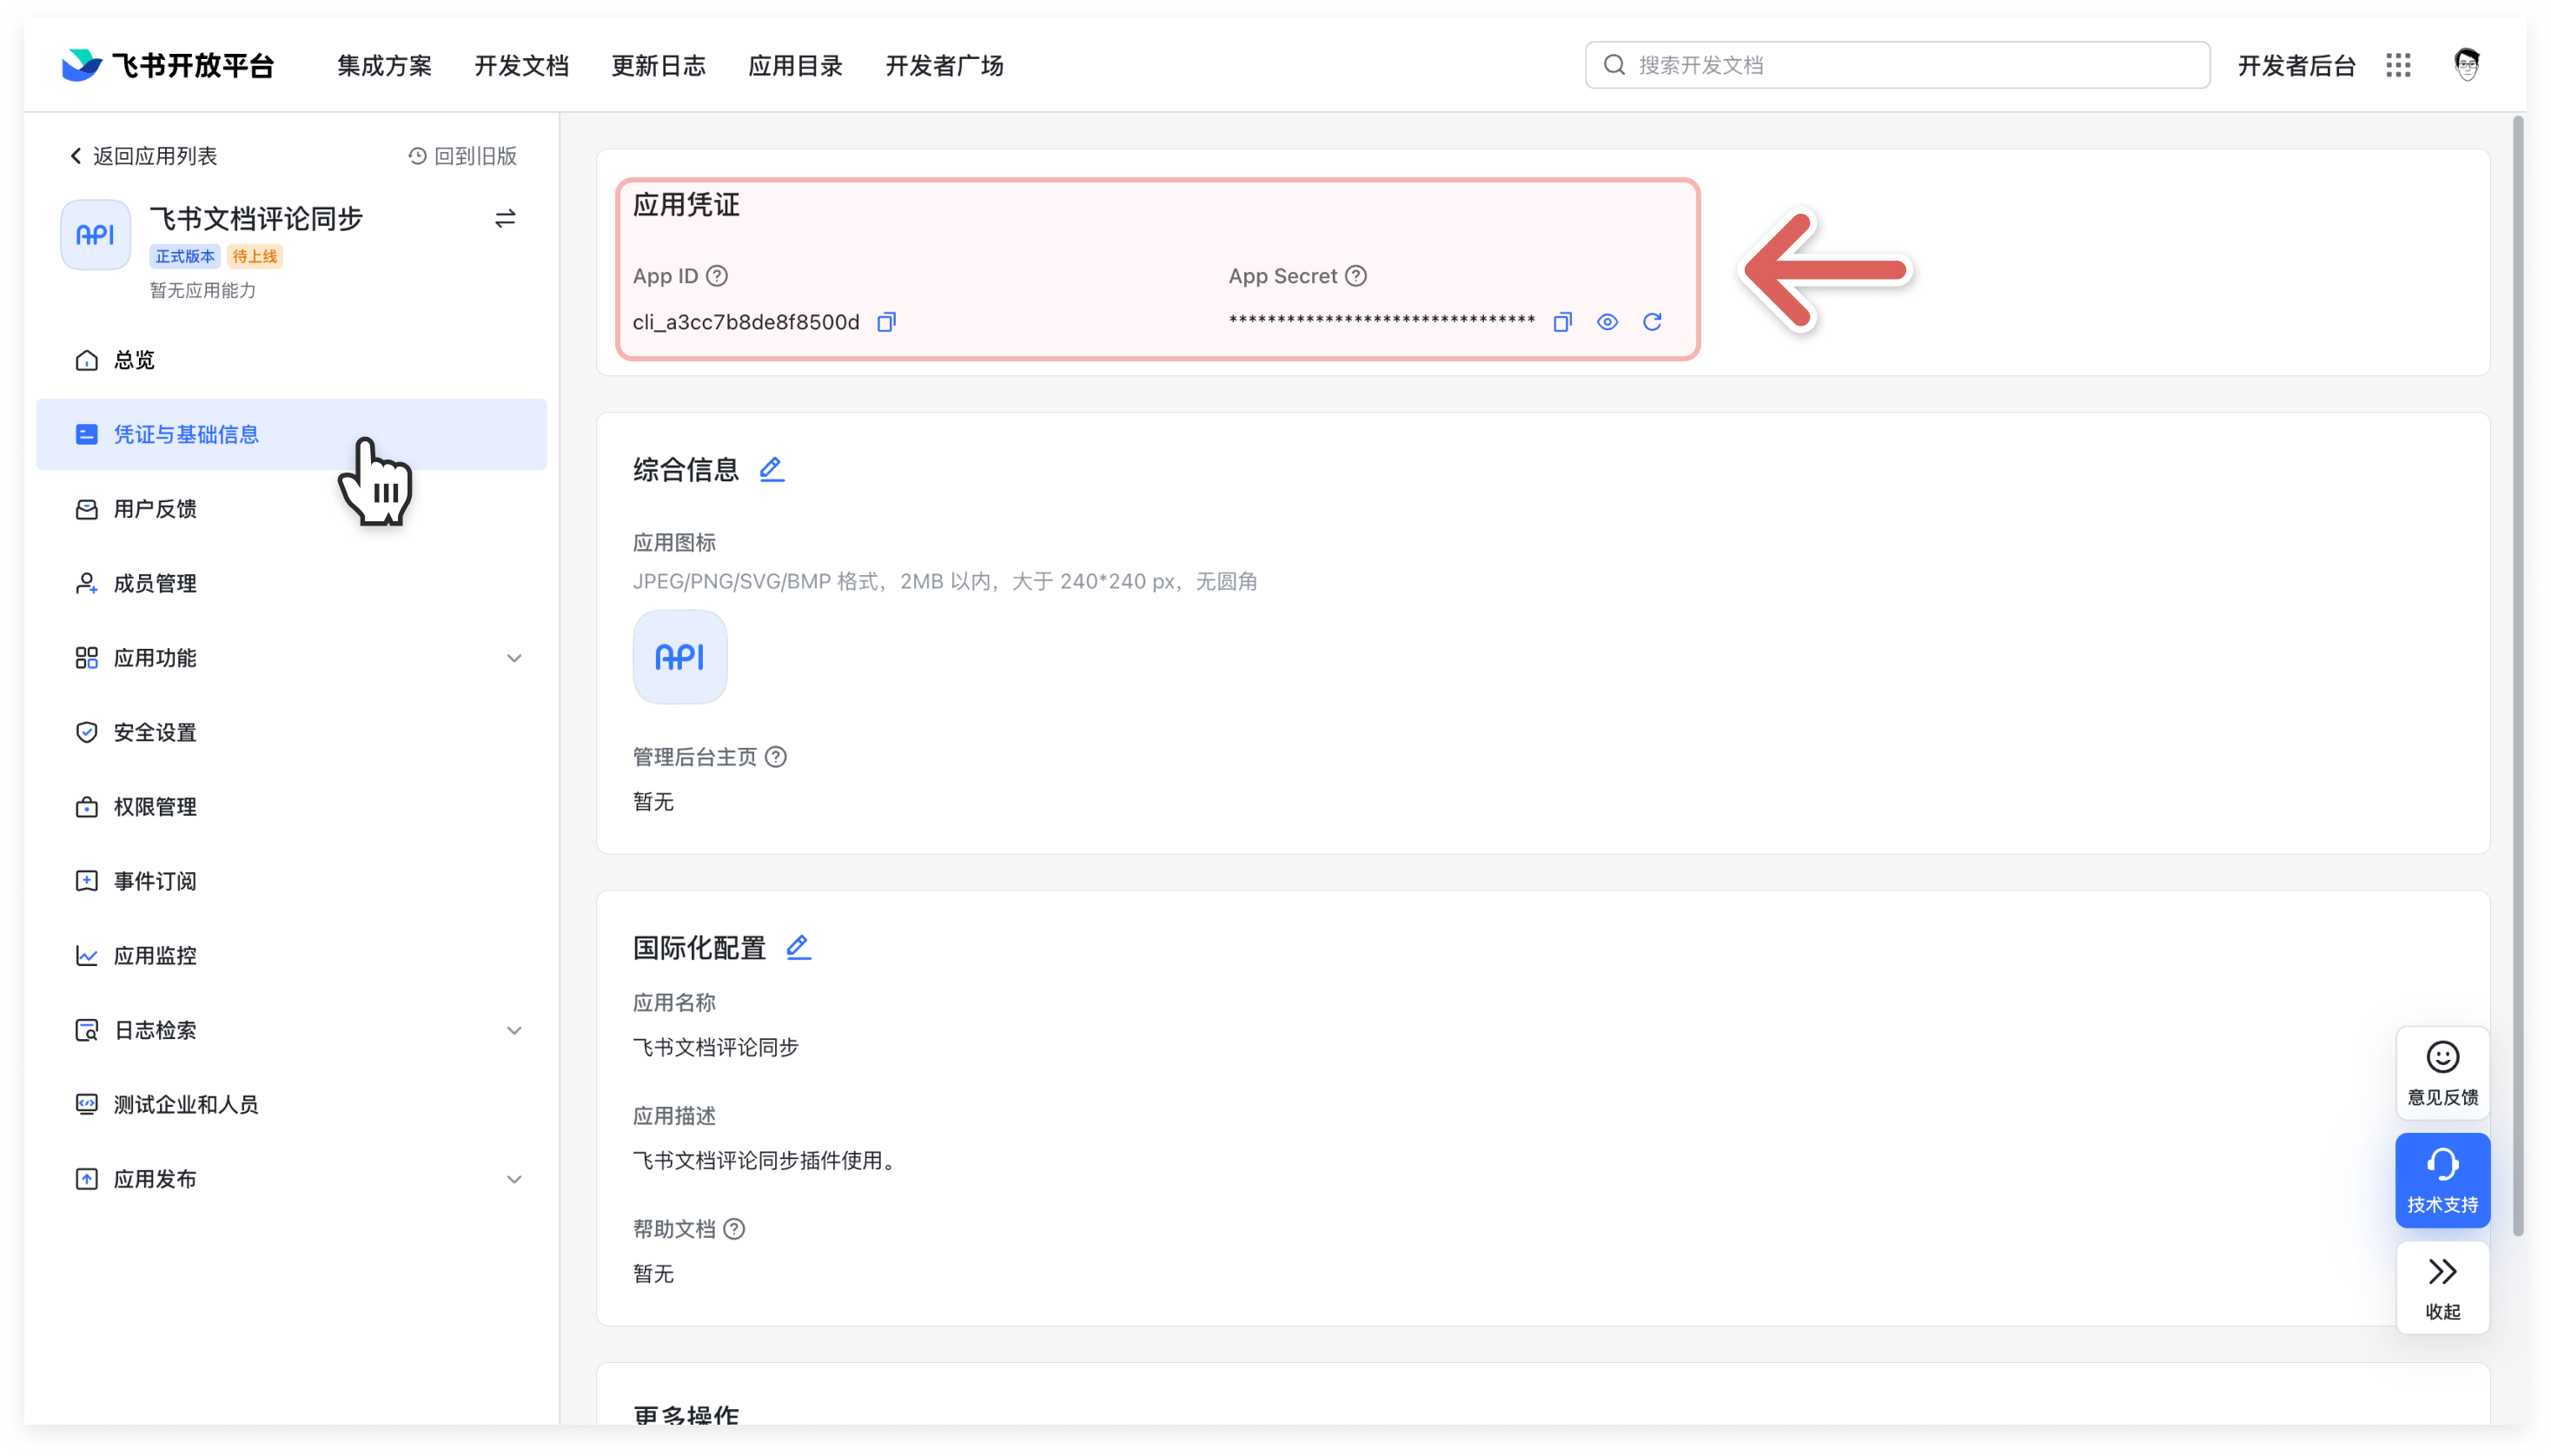Open 集成方案 in top navigation
This screenshot has width=2551, height=1456.
point(384,65)
